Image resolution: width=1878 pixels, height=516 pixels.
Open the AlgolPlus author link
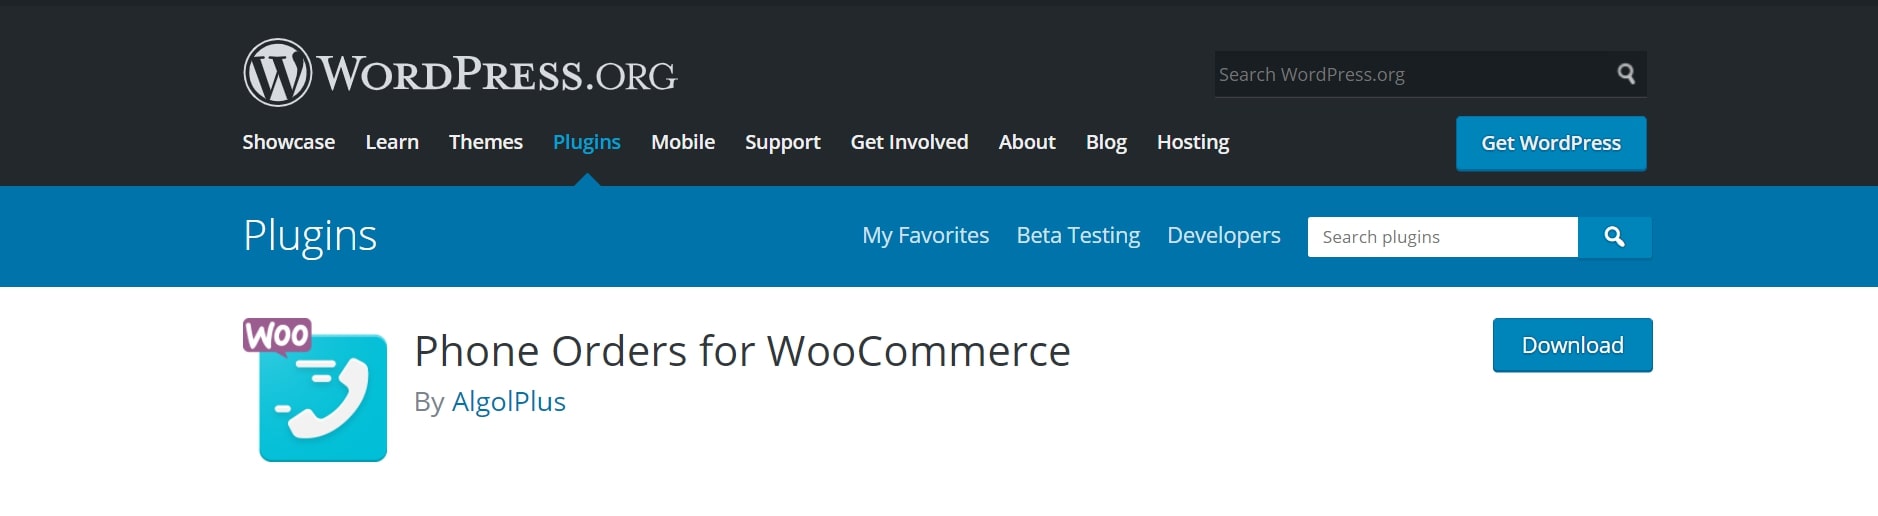tap(509, 401)
